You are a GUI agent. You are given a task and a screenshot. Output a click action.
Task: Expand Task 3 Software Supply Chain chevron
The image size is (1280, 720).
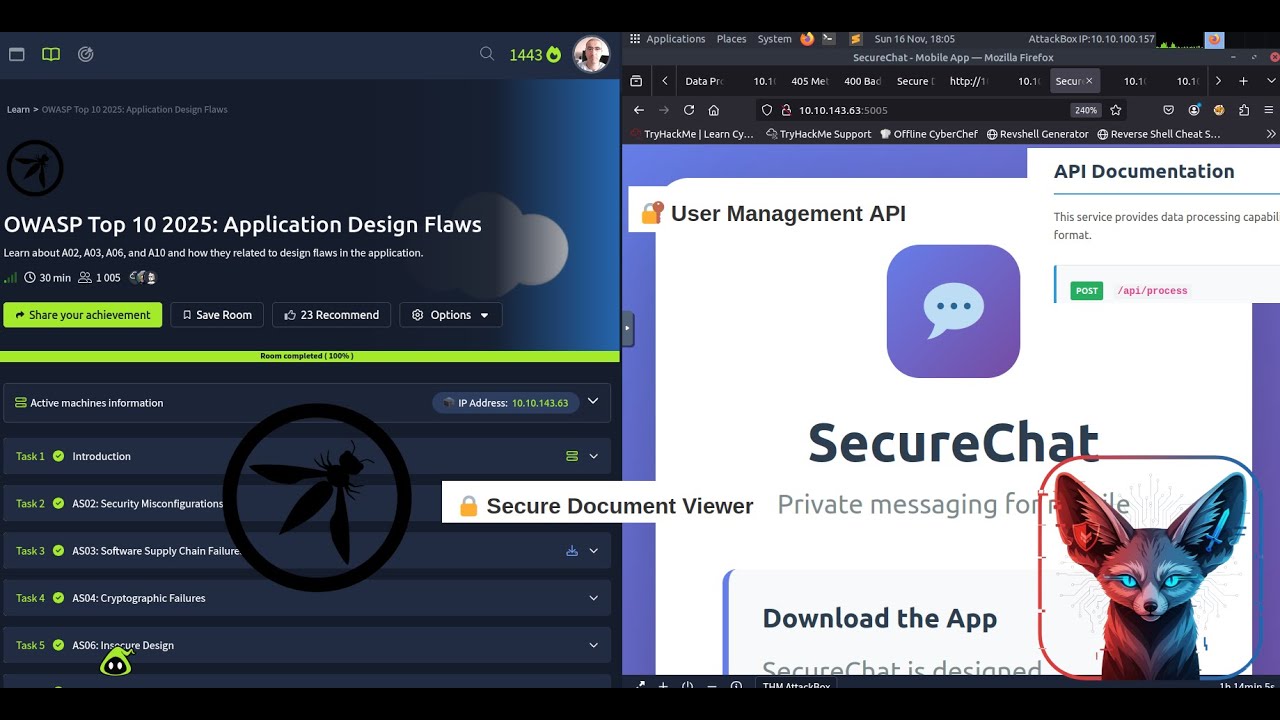point(593,551)
